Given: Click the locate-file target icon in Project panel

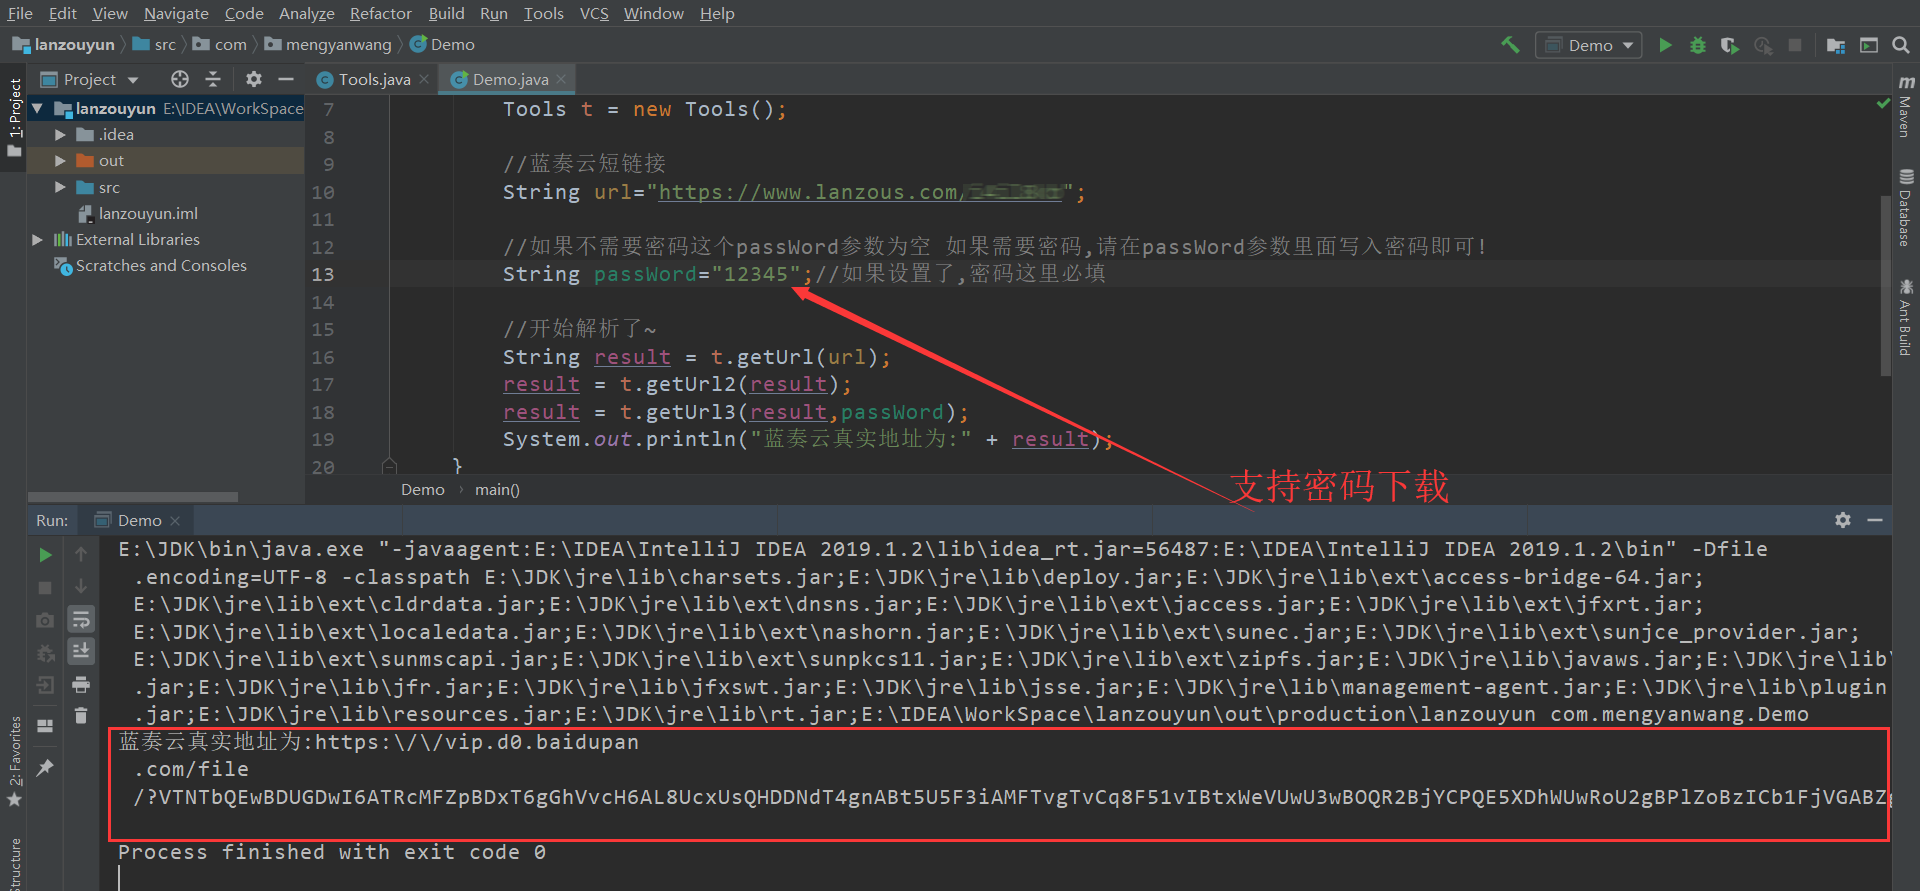Looking at the screenshot, I should [180, 79].
